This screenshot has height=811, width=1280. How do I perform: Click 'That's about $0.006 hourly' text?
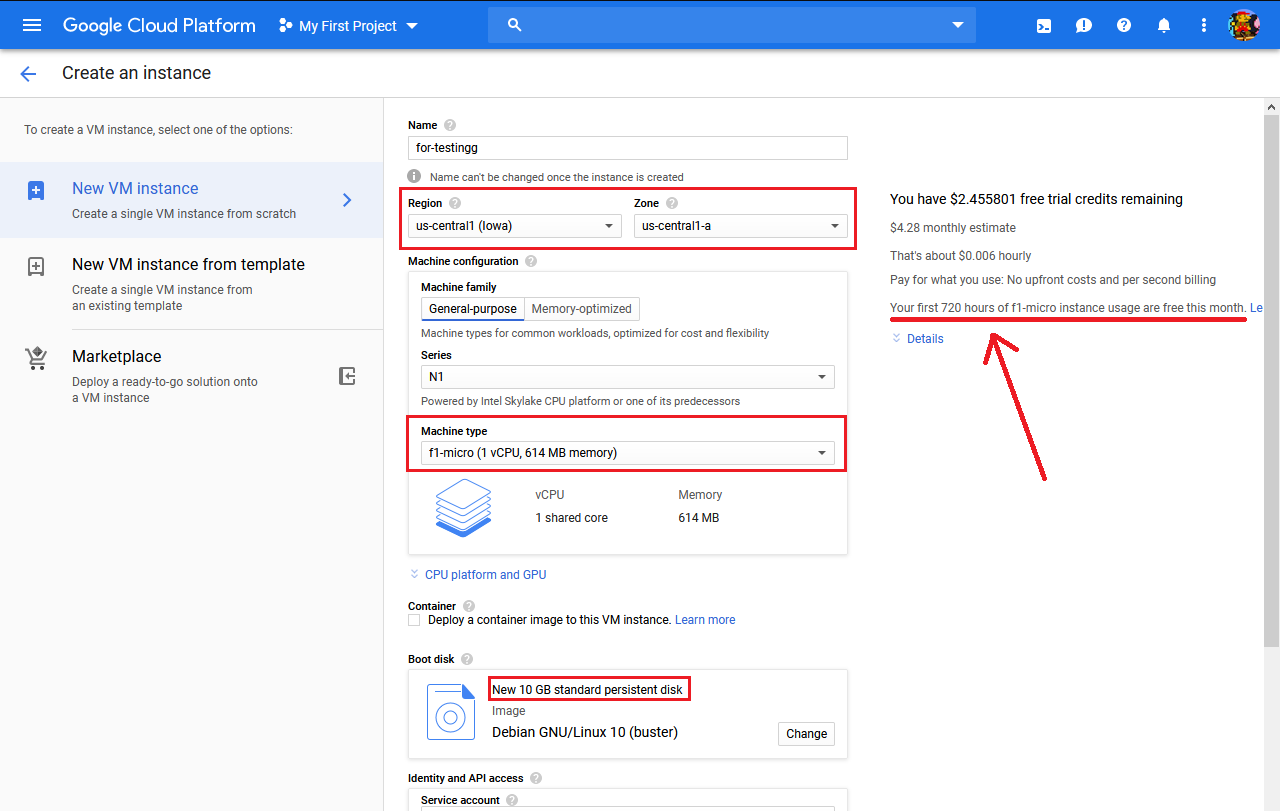(960, 256)
